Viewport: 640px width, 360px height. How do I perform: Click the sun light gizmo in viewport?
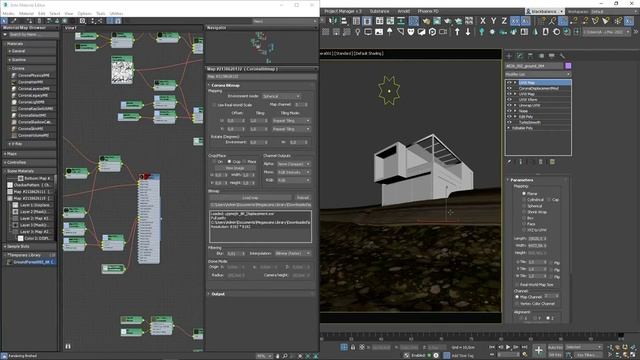point(389,90)
